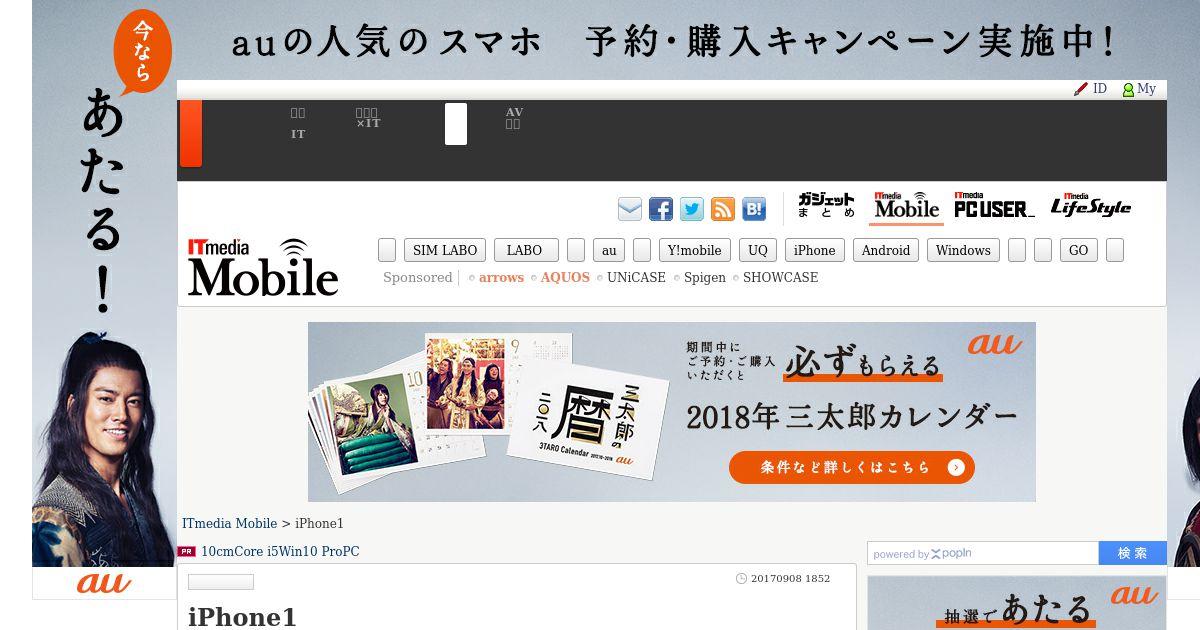Screen dimensions: 1200x630
Task: Click the blue search submit button
Action: (1133, 553)
